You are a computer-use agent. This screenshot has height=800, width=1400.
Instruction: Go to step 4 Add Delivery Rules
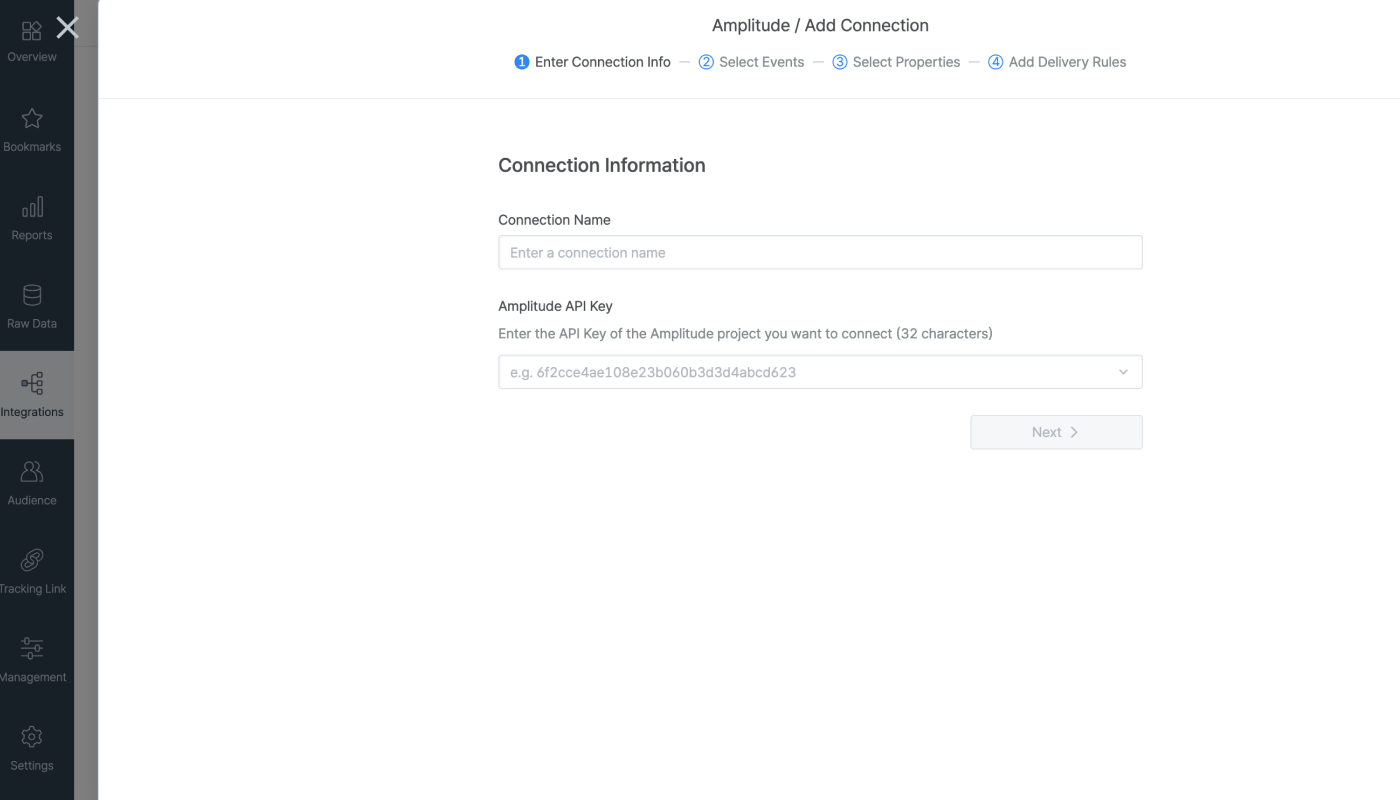coord(1057,62)
